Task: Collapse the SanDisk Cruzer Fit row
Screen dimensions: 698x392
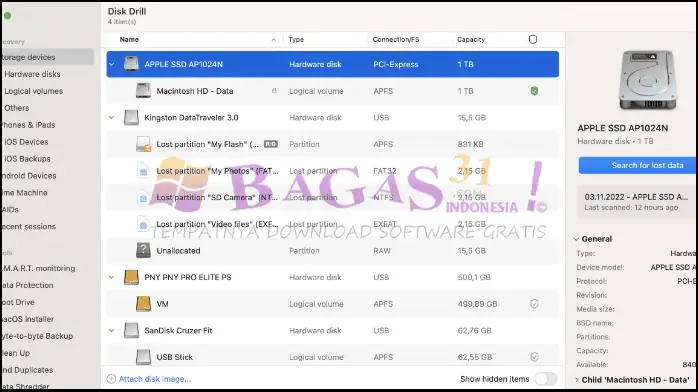Action: tap(112, 331)
